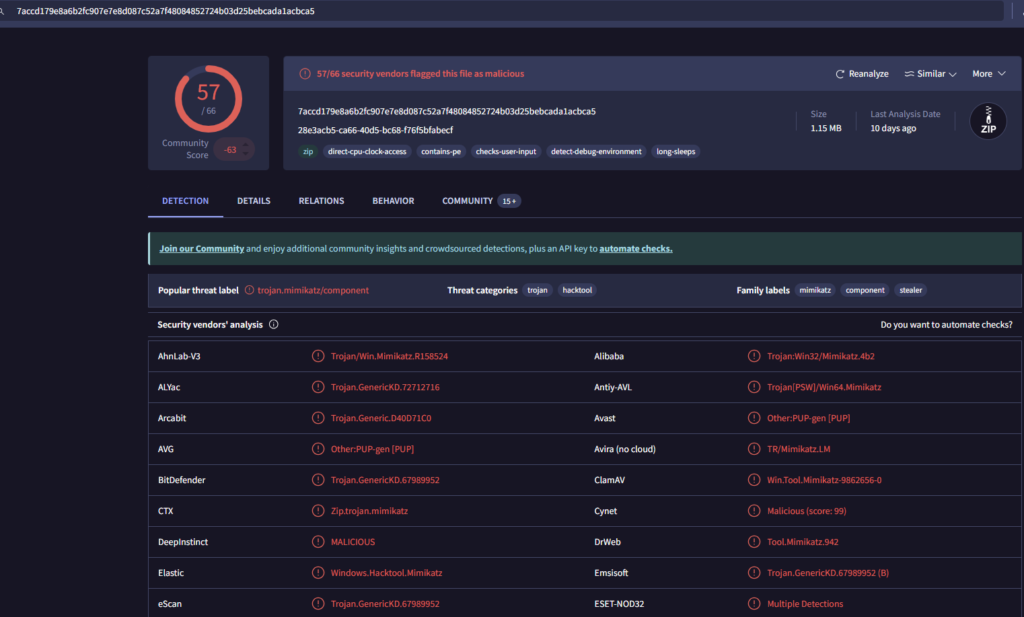Downvote the community score with the down arrow
The height and width of the screenshot is (617, 1024).
[x=246, y=154]
